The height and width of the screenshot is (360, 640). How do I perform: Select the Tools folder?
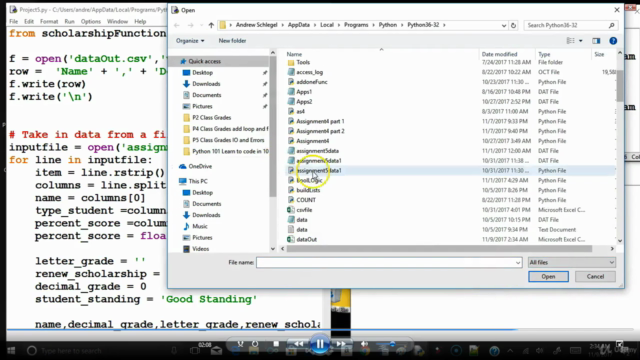pyautogui.click(x=303, y=62)
